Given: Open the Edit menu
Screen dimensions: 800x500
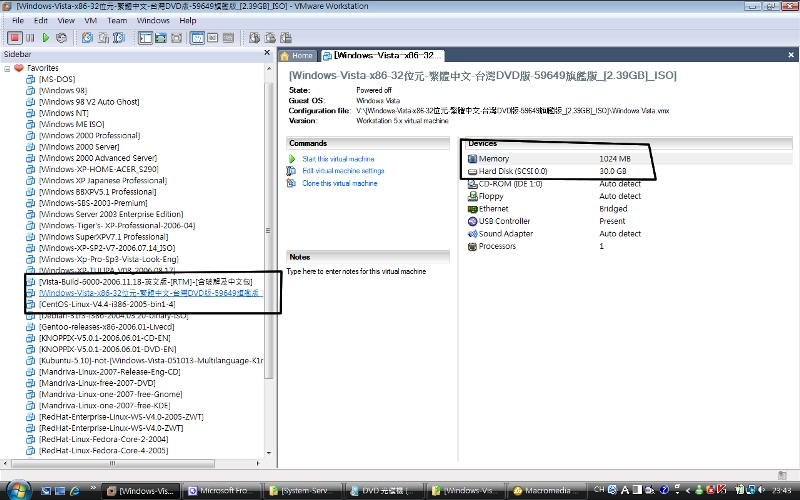Looking at the screenshot, I should tap(41, 20).
